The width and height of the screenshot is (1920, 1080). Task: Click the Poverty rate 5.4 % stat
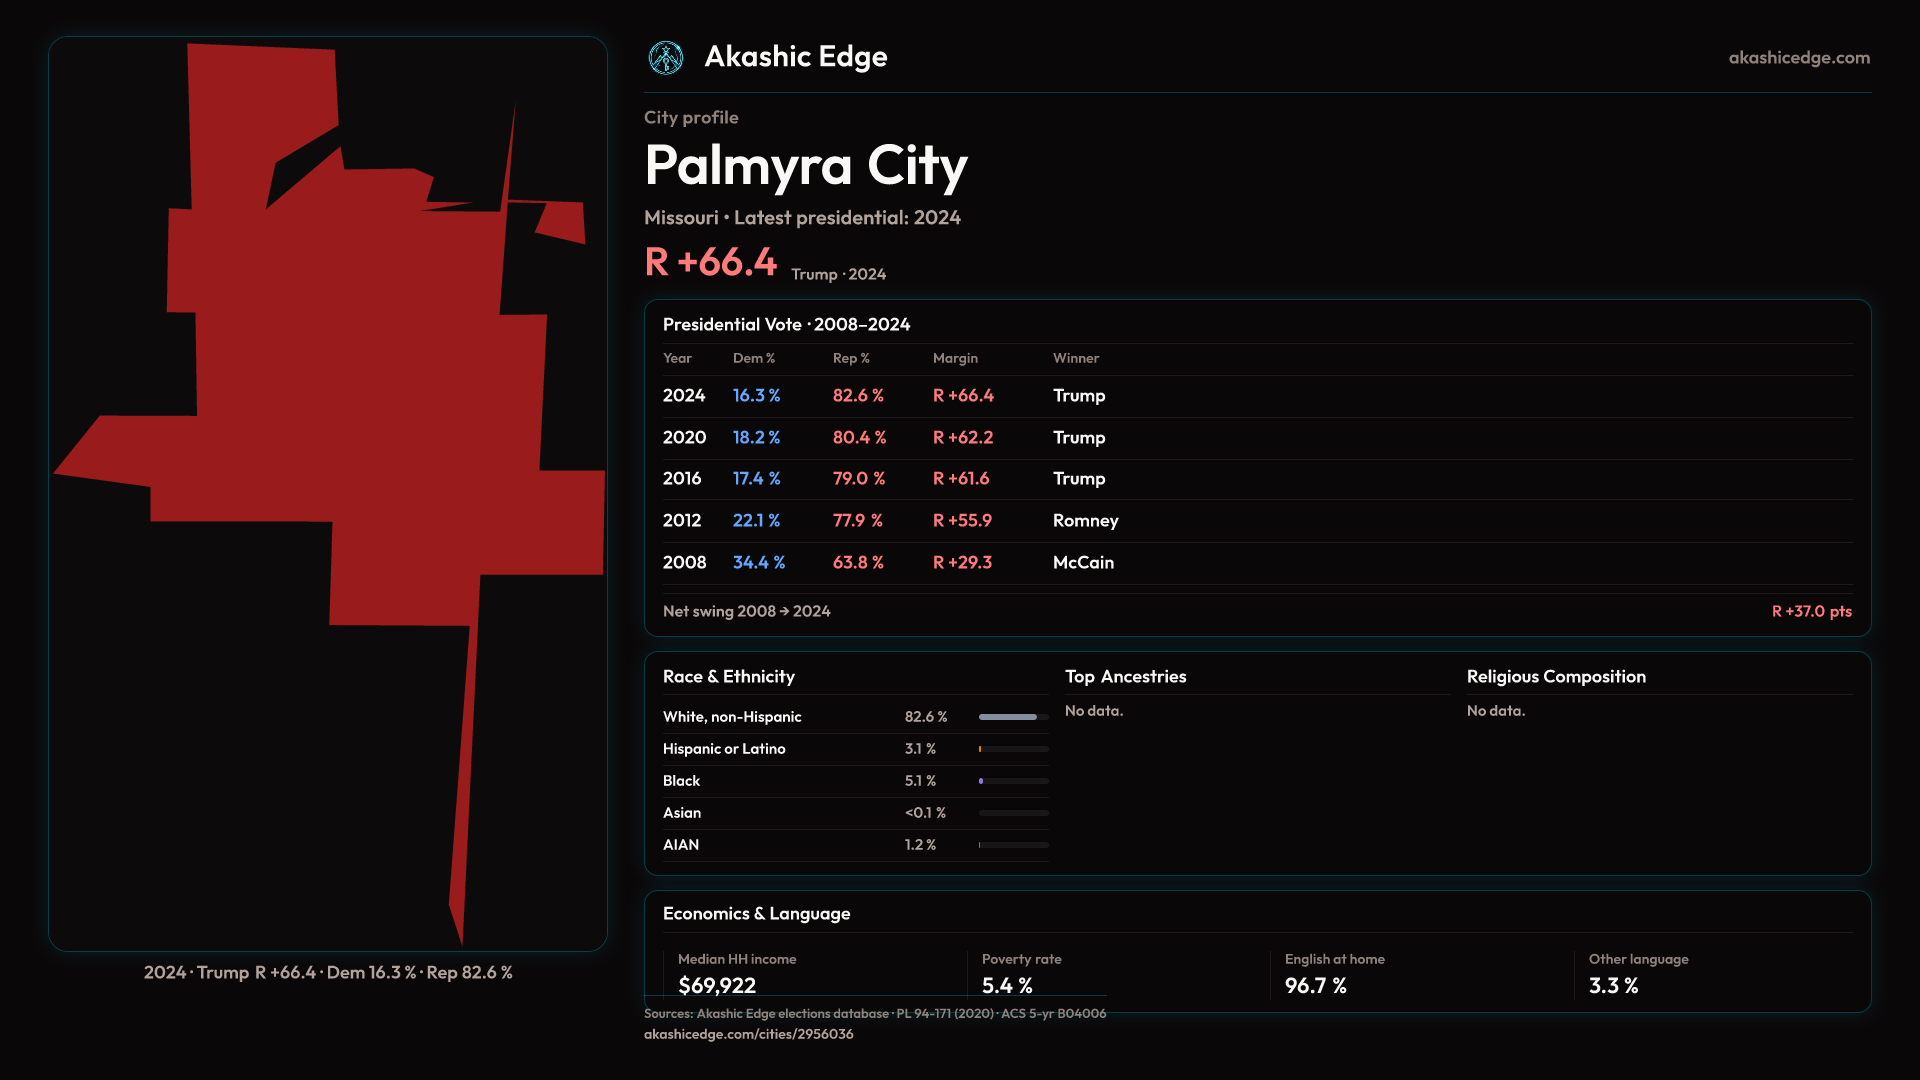coord(1007,985)
